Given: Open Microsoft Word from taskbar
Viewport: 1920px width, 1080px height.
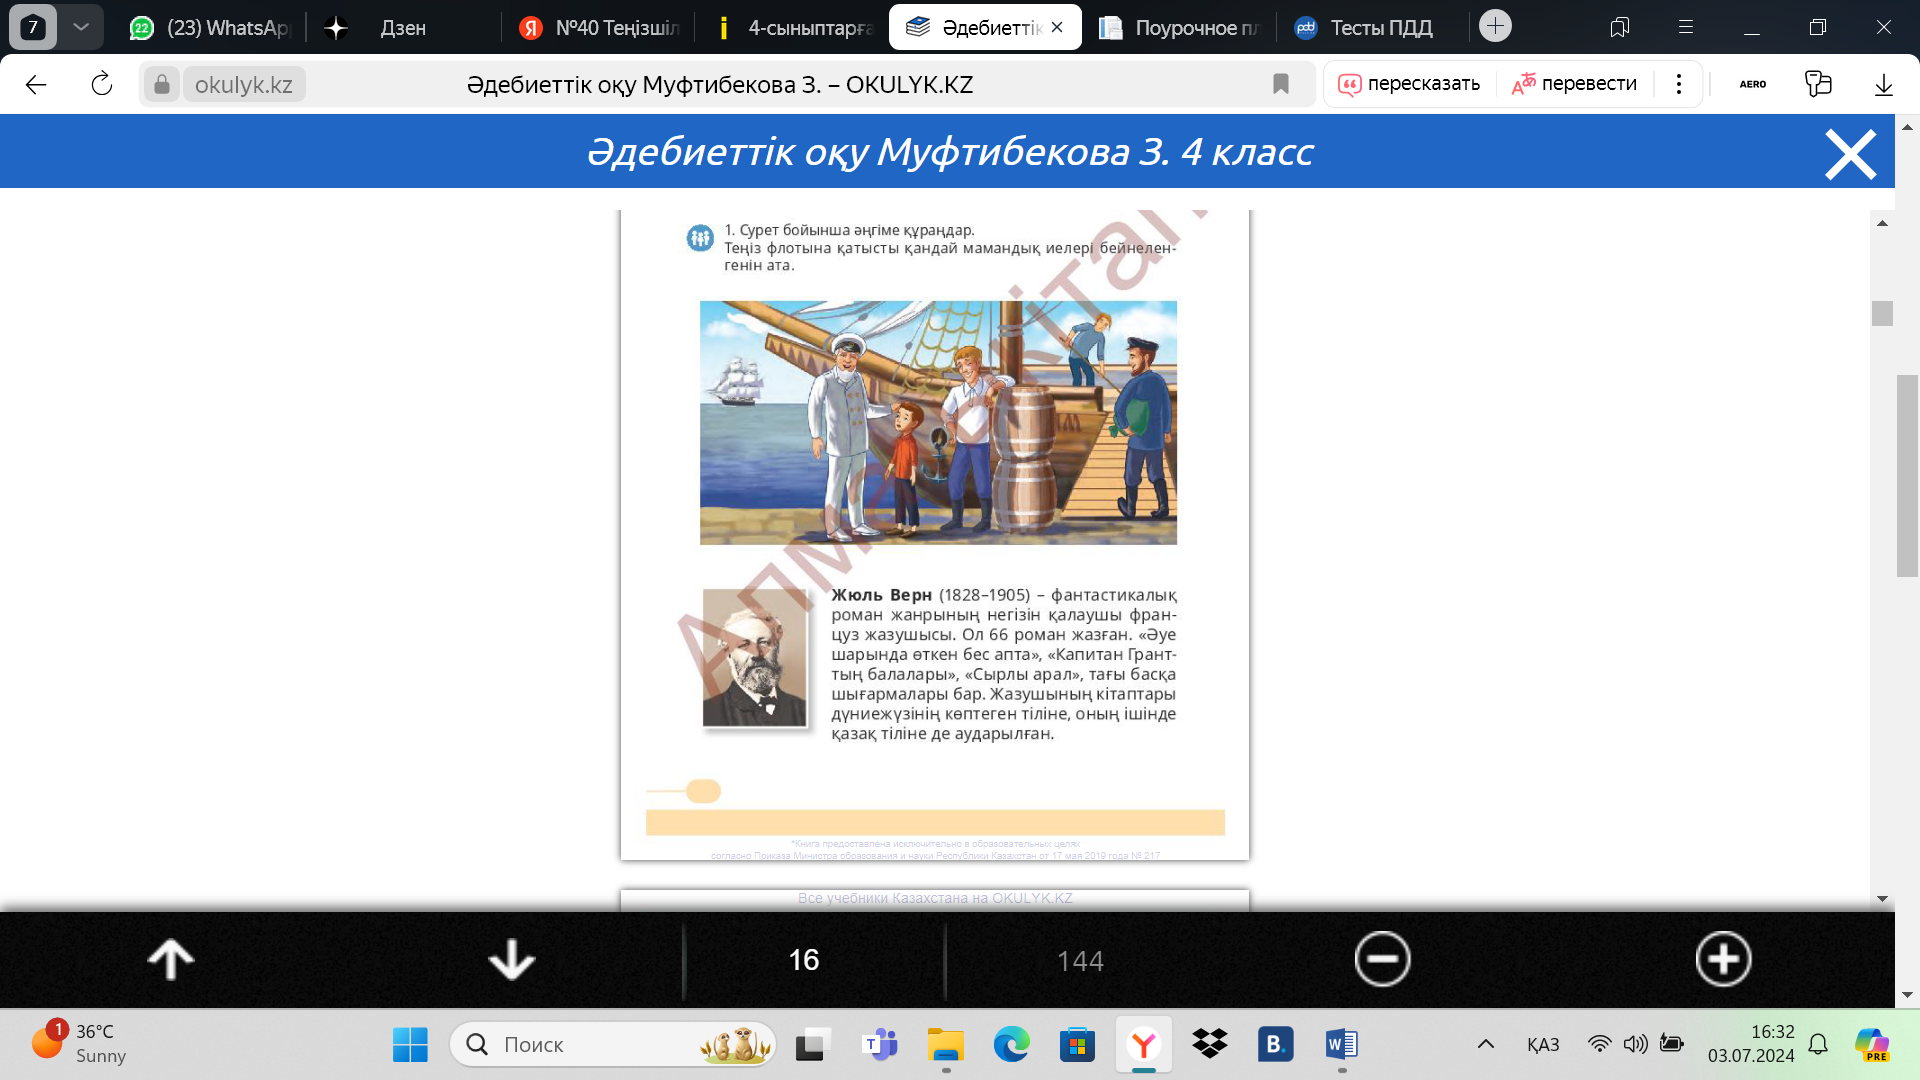Looking at the screenshot, I should coord(1341,1044).
